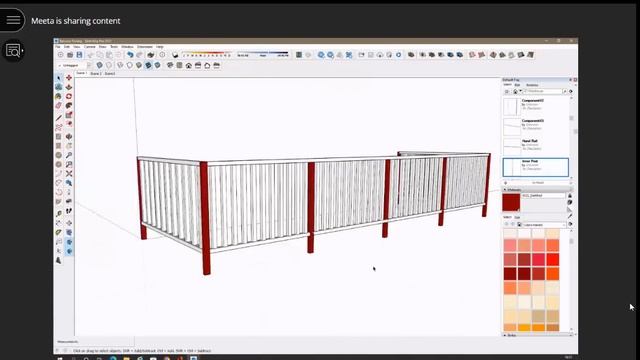Open the Edit tab in Materials panel
640x360 pixels.
tap(517, 218)
